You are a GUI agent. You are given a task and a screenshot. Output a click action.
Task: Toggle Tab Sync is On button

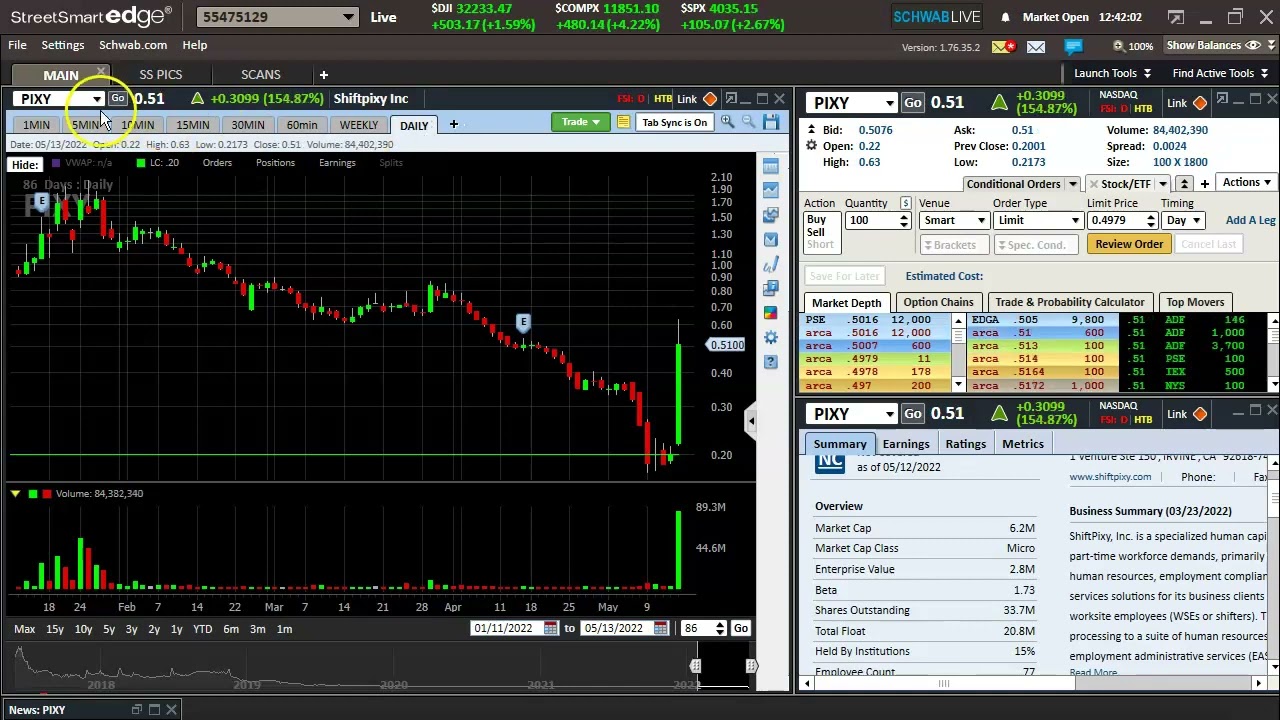click(675, 122)
